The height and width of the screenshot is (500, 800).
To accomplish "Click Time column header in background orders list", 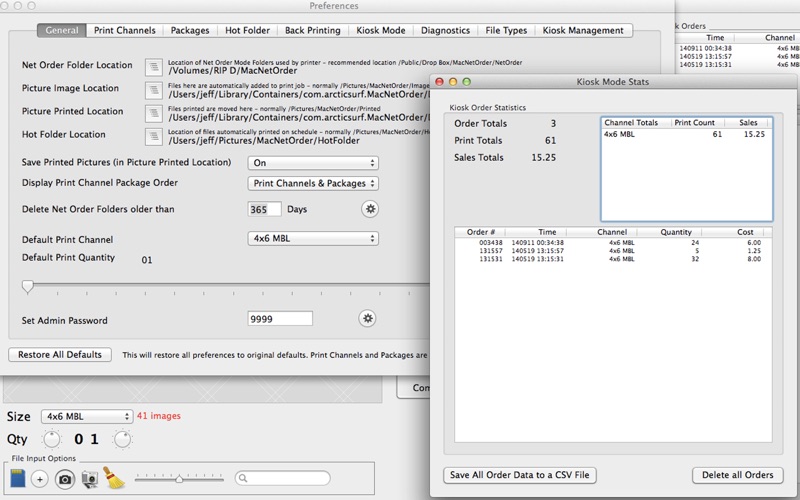I will click(x=715, y=37).
